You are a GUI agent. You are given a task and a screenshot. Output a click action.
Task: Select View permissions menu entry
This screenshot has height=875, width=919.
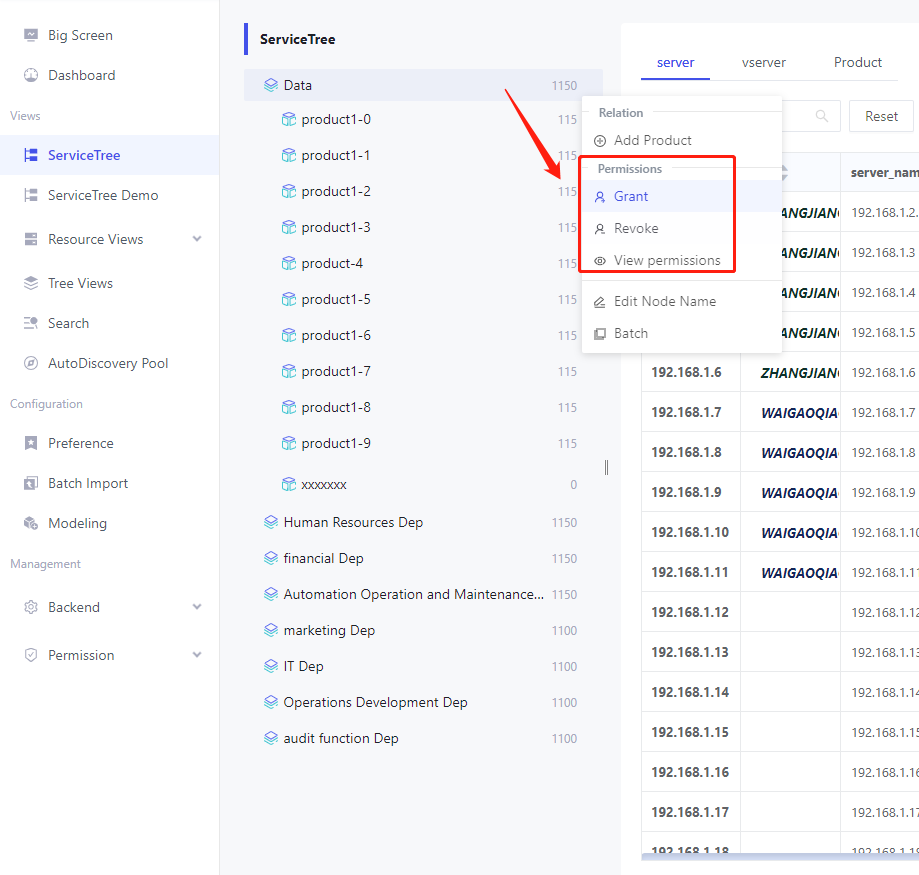(x=682, y=260)
